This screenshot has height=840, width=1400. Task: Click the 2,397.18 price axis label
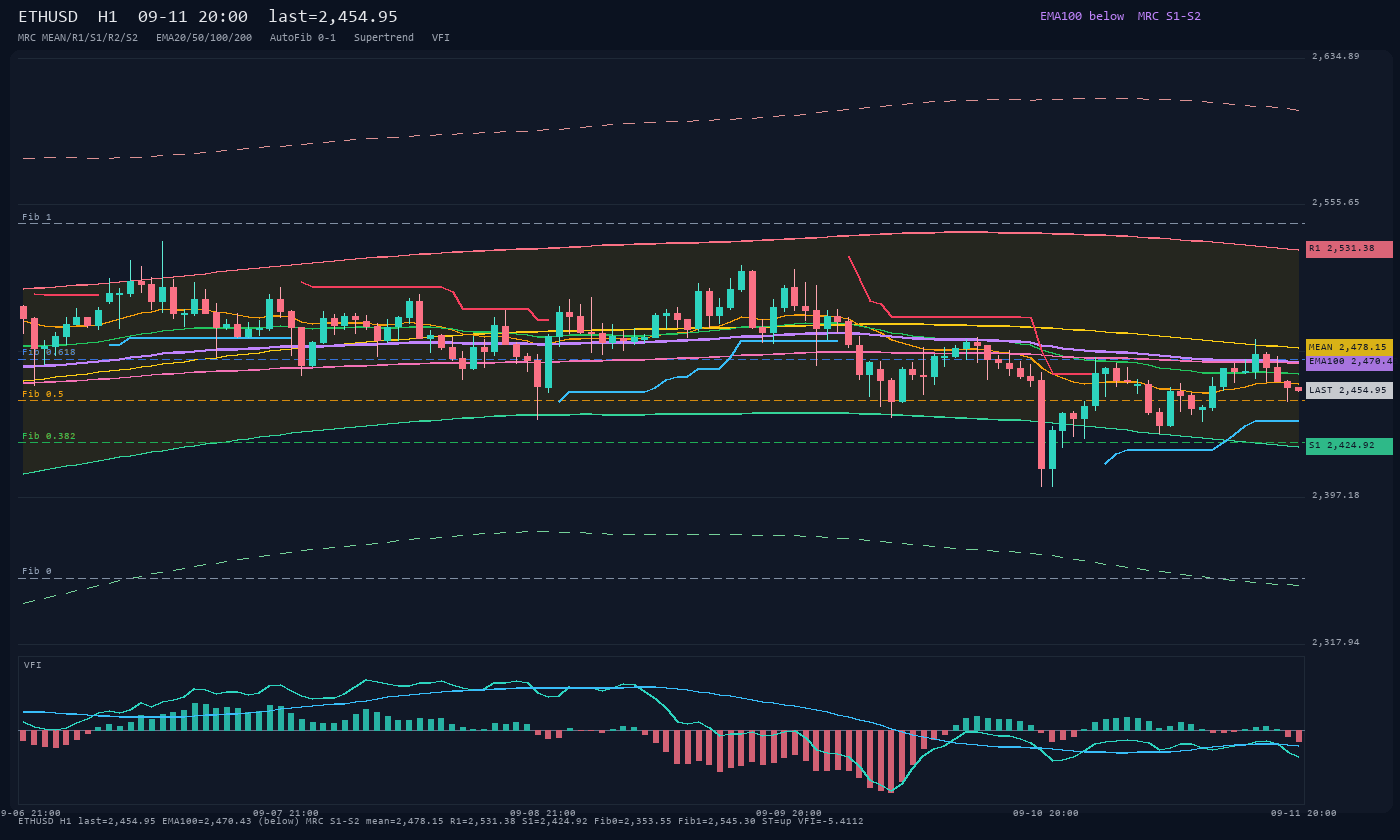pos(1336,495)
